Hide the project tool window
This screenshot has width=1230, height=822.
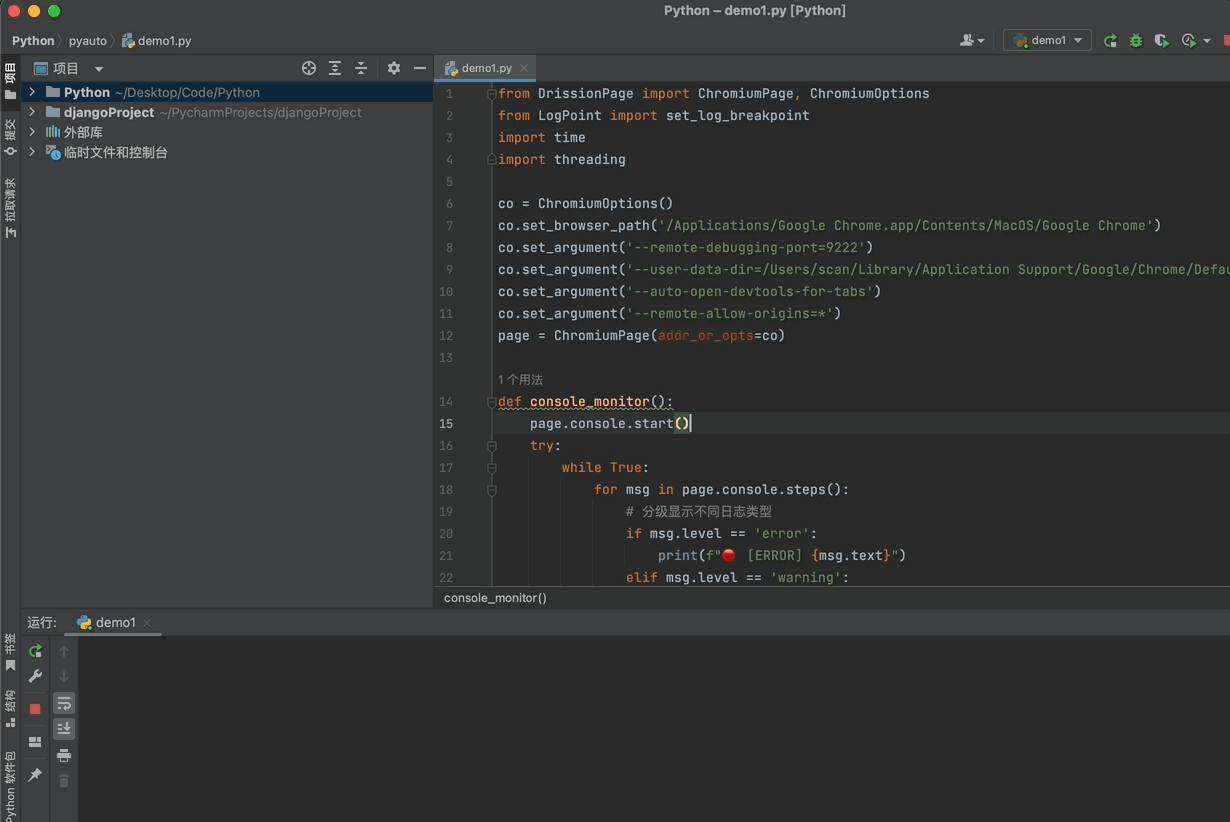420,68
